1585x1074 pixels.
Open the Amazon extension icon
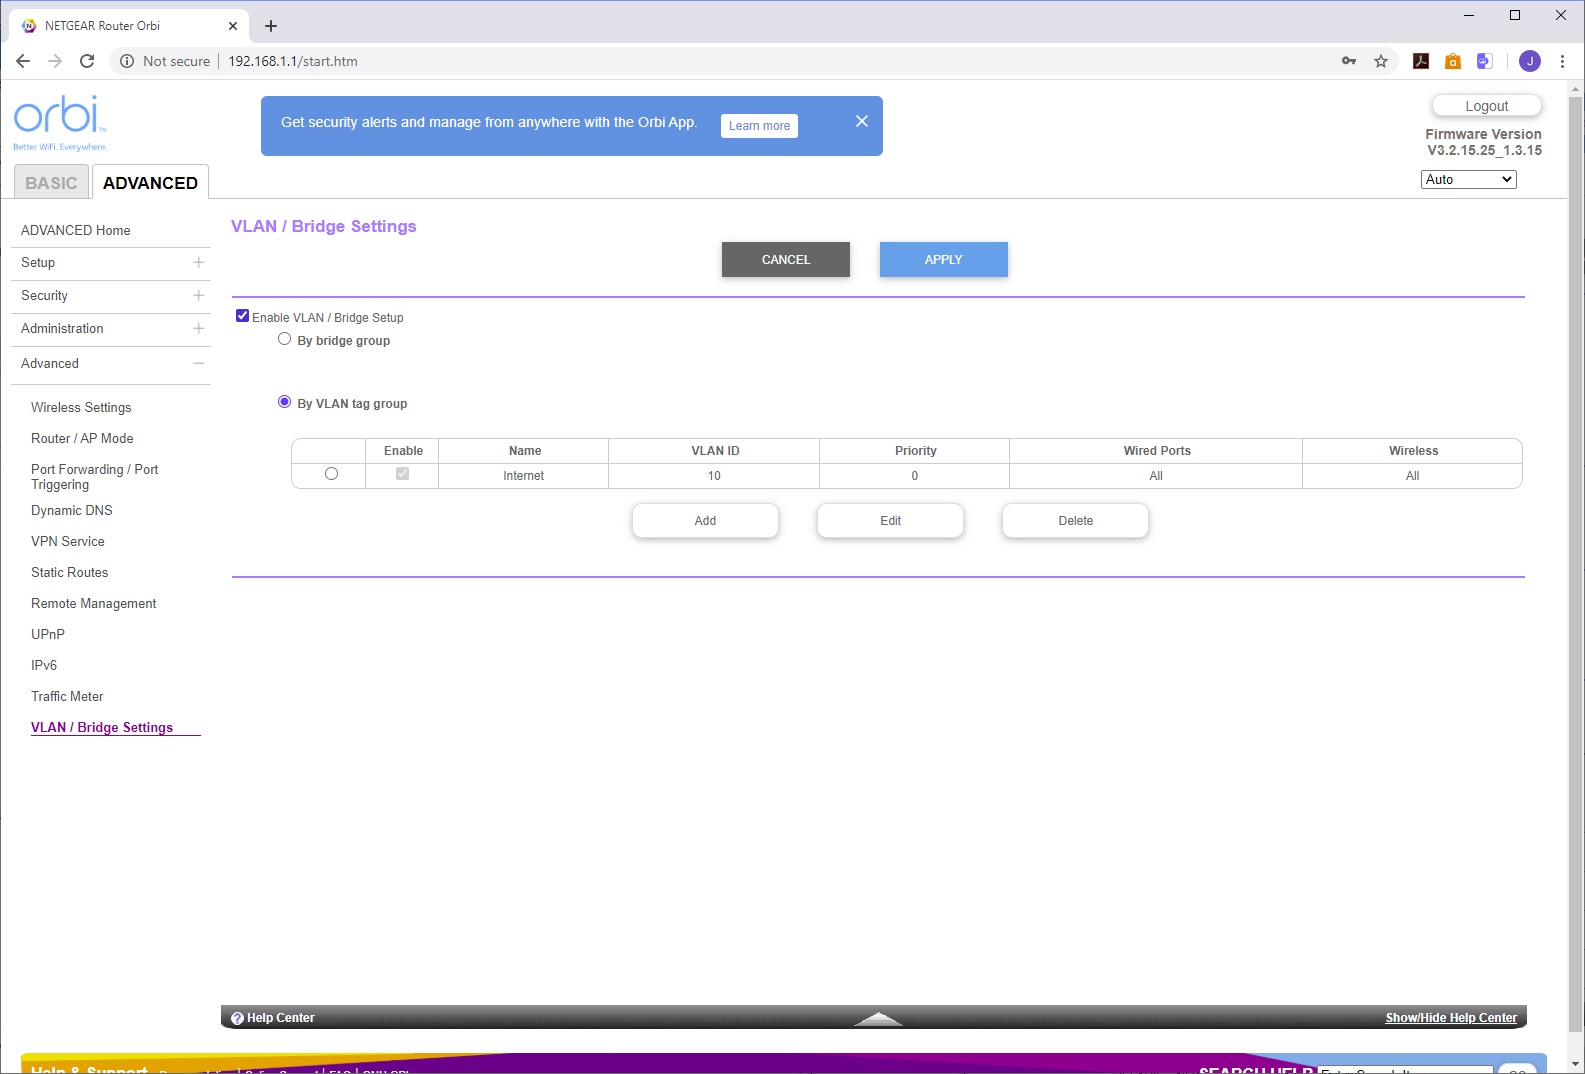pos(1453,61)
